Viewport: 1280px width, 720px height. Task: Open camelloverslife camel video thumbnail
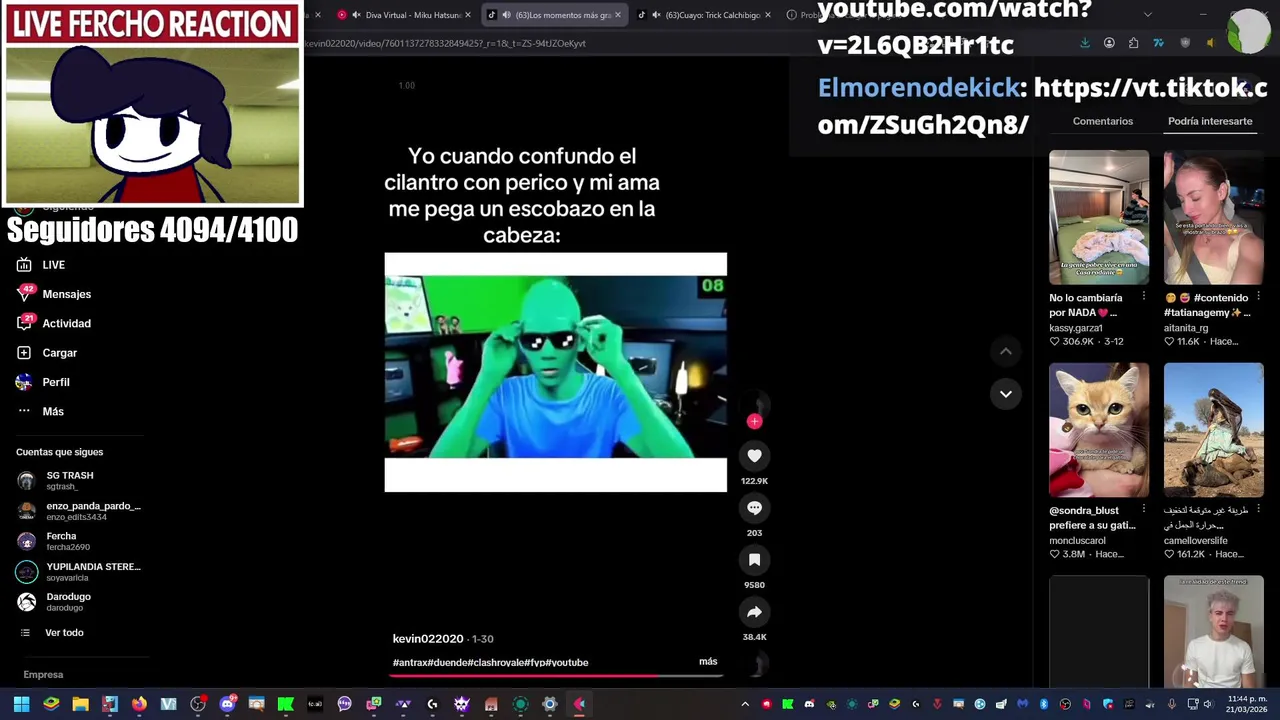pos(1214,430)
